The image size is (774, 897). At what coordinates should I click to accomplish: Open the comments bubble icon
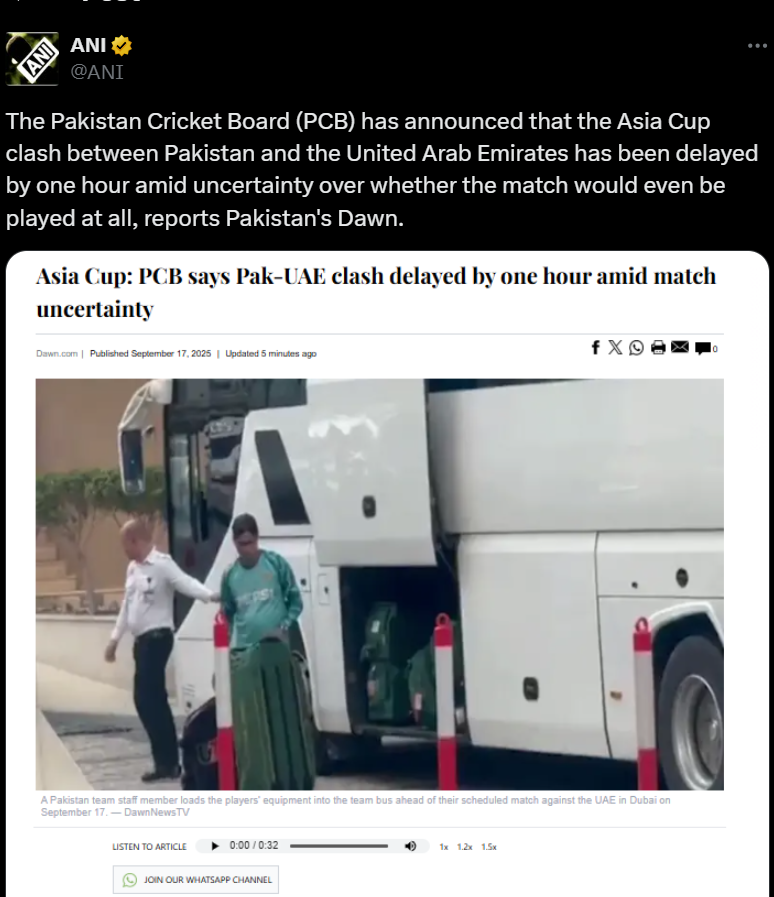coord(703,348)
